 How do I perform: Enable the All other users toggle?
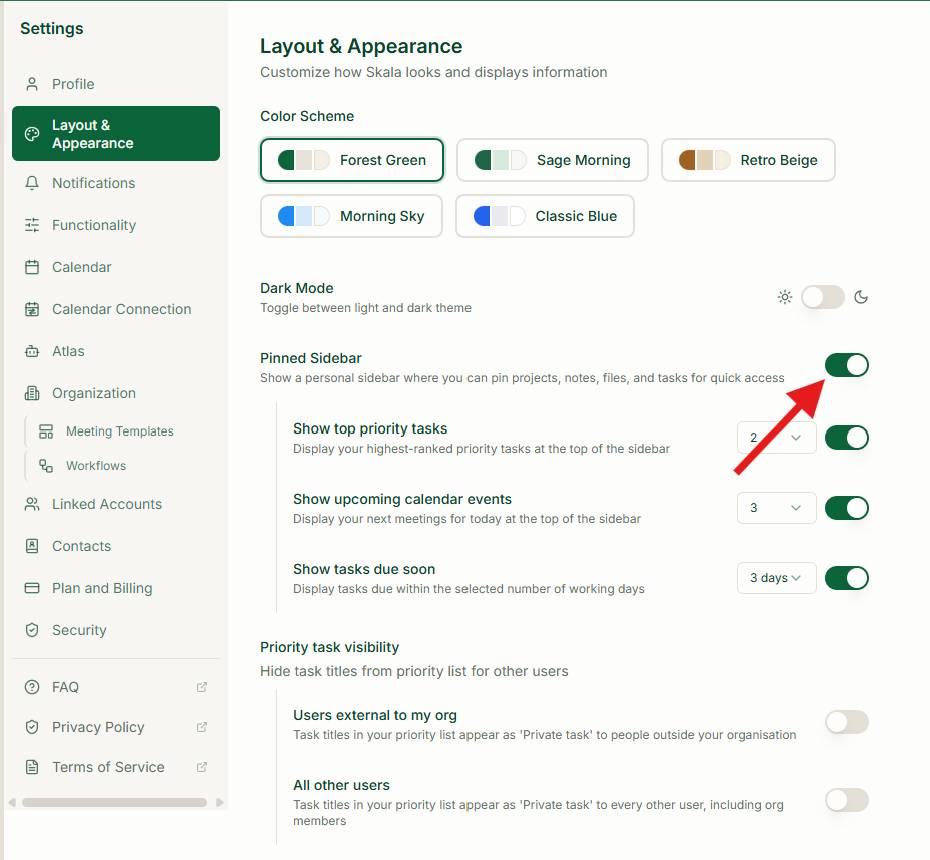point(847,800)
